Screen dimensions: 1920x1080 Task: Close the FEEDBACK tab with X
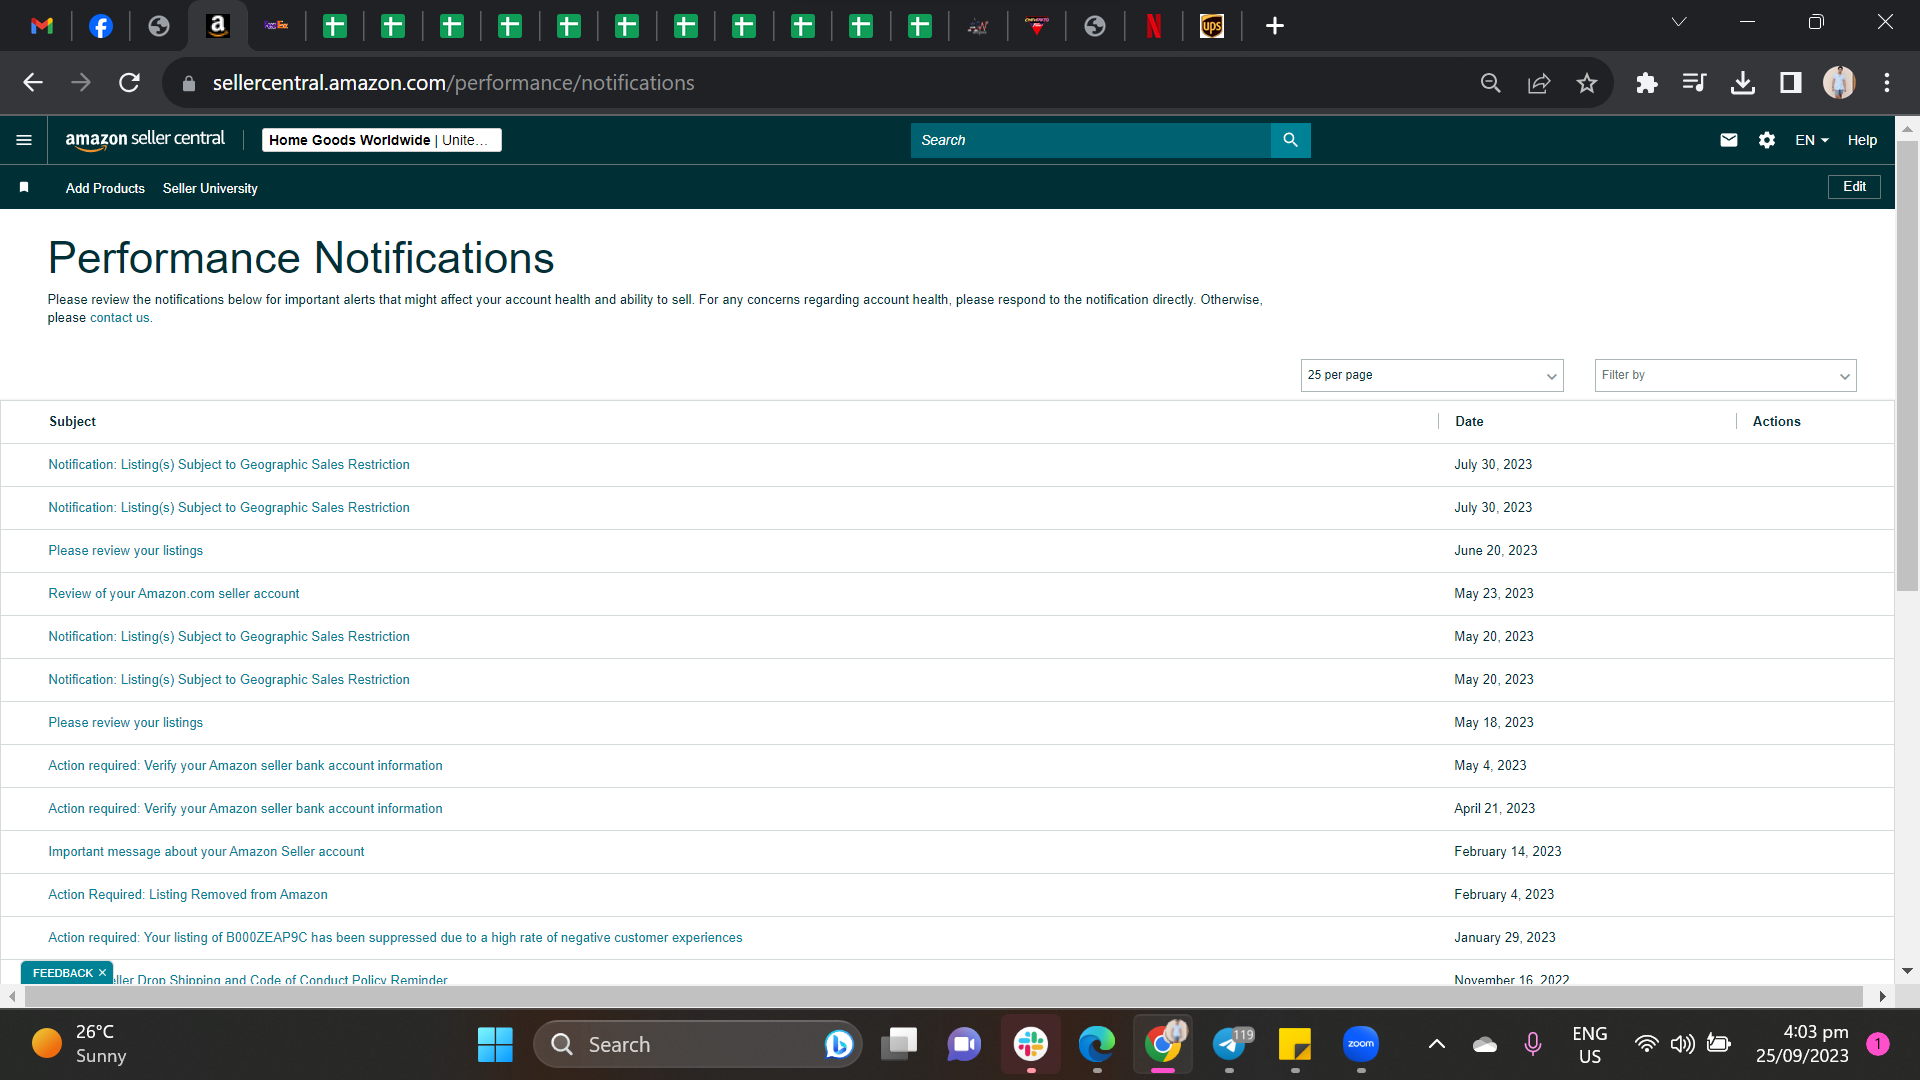click(x=102, y=973)
